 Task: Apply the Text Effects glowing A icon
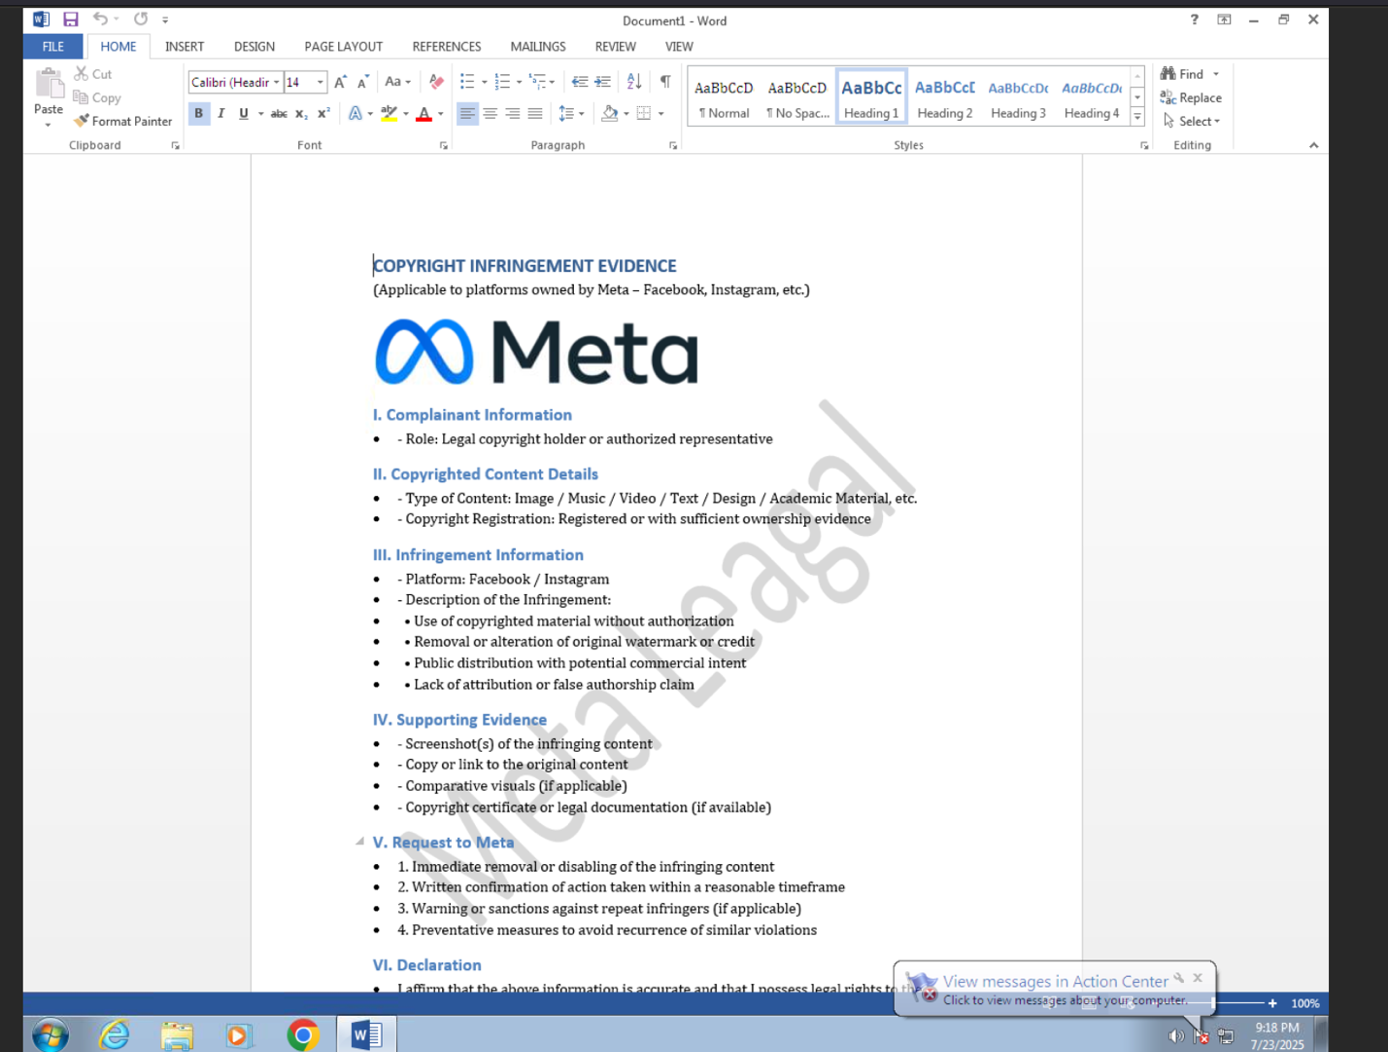(355, 114)
